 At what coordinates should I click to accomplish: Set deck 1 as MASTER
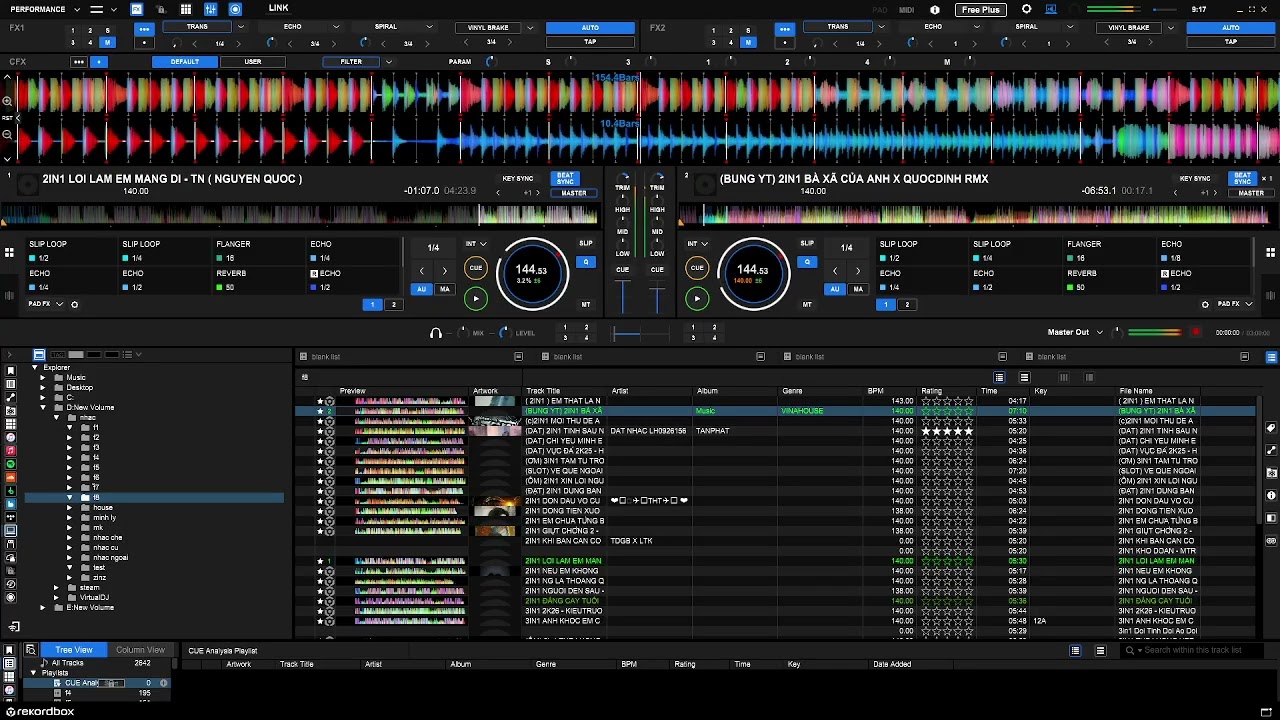tap(574, 193)
